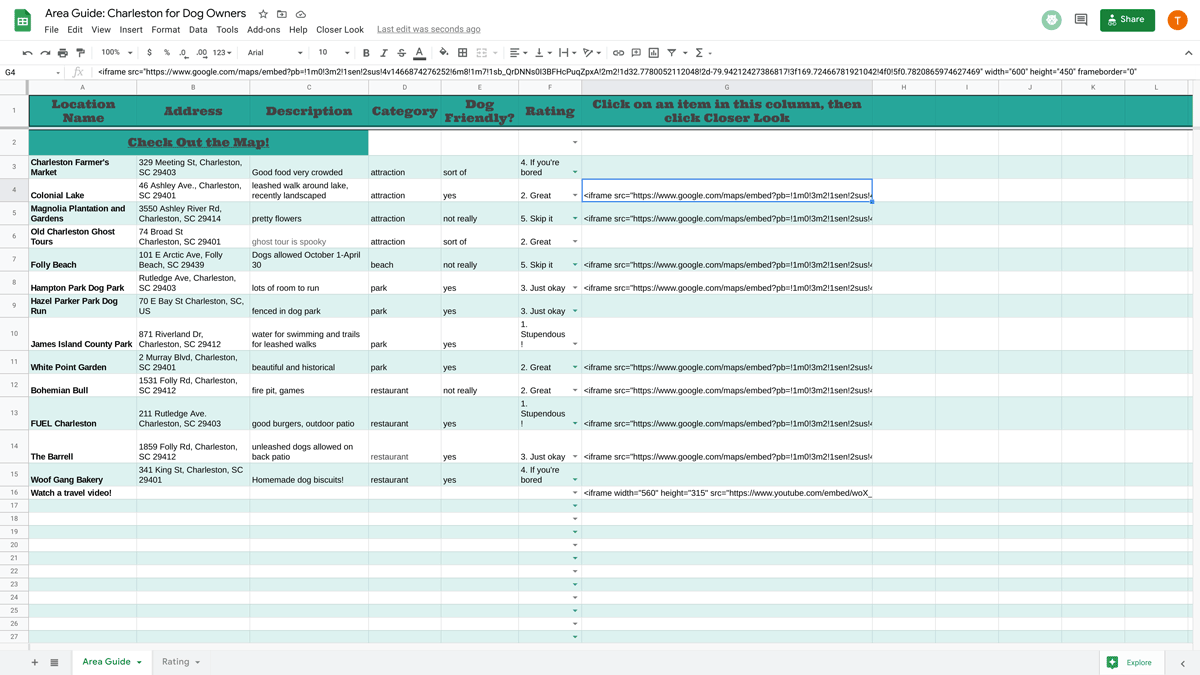Click the green Share button

tap(1127, 19)
